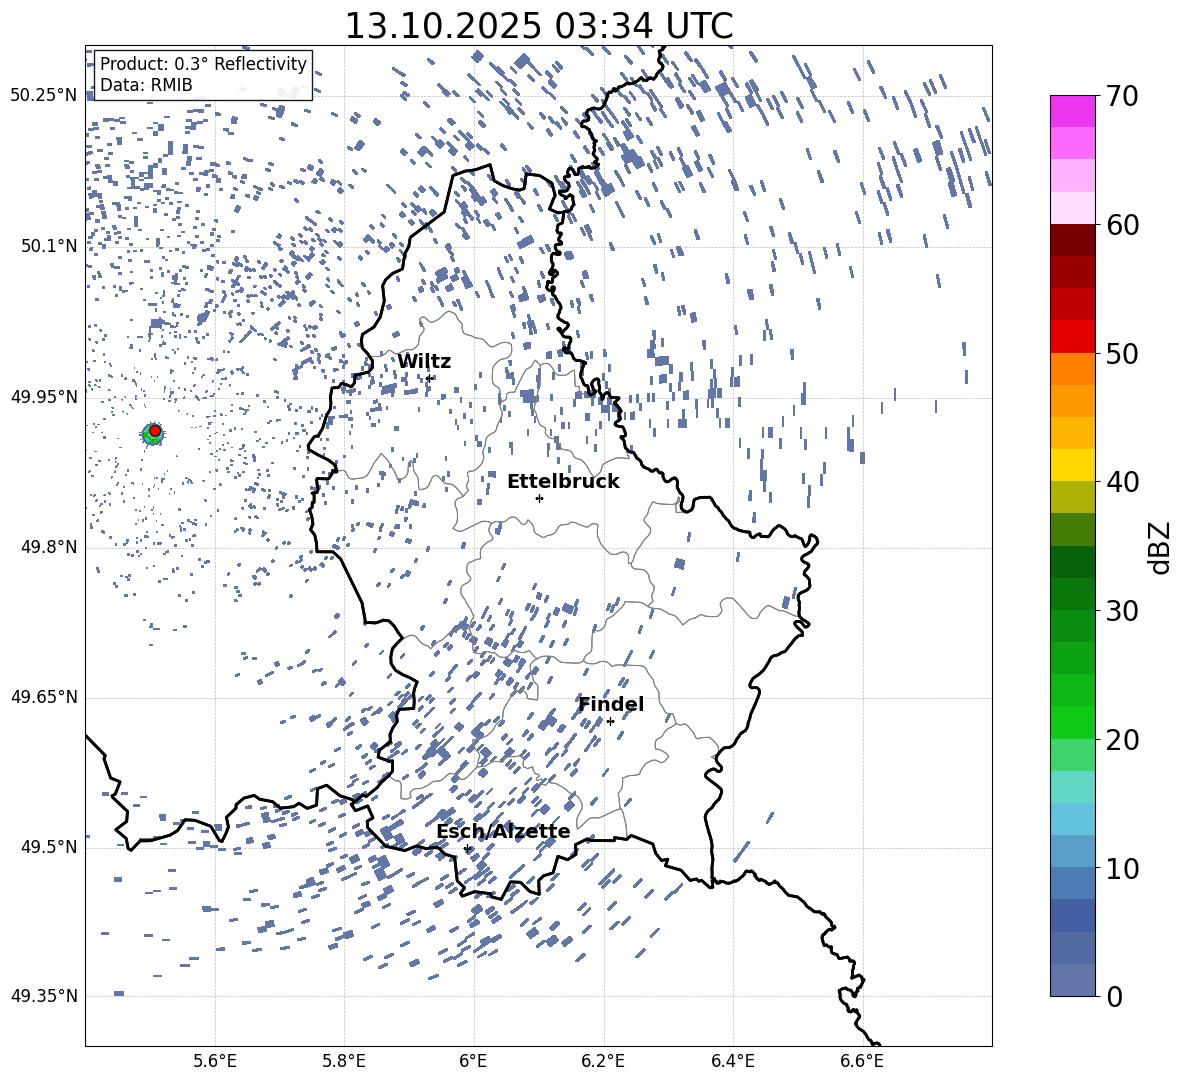Image resolution: width=1184 pixels, height=1081 pixels.
Task: Click the dBZ colorbar label
Action: pos(1159,547)
